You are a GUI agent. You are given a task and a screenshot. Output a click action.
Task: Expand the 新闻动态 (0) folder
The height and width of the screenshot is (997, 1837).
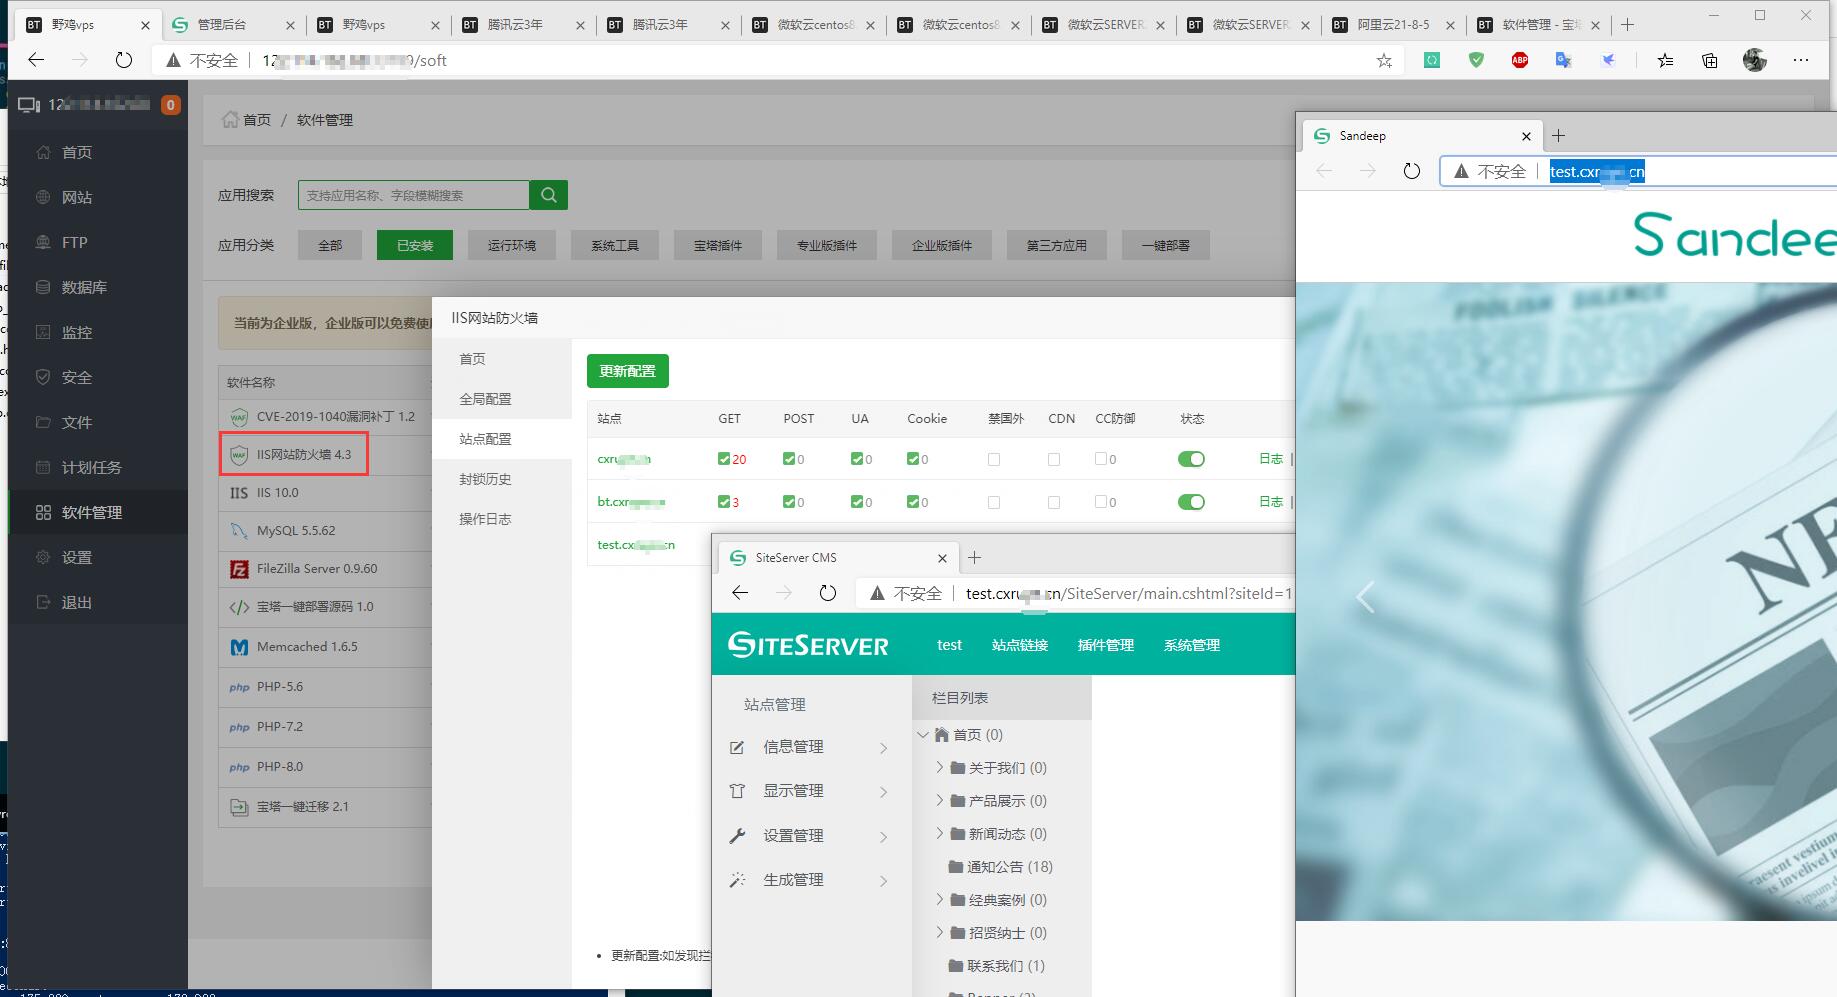[x=940, y=834]
